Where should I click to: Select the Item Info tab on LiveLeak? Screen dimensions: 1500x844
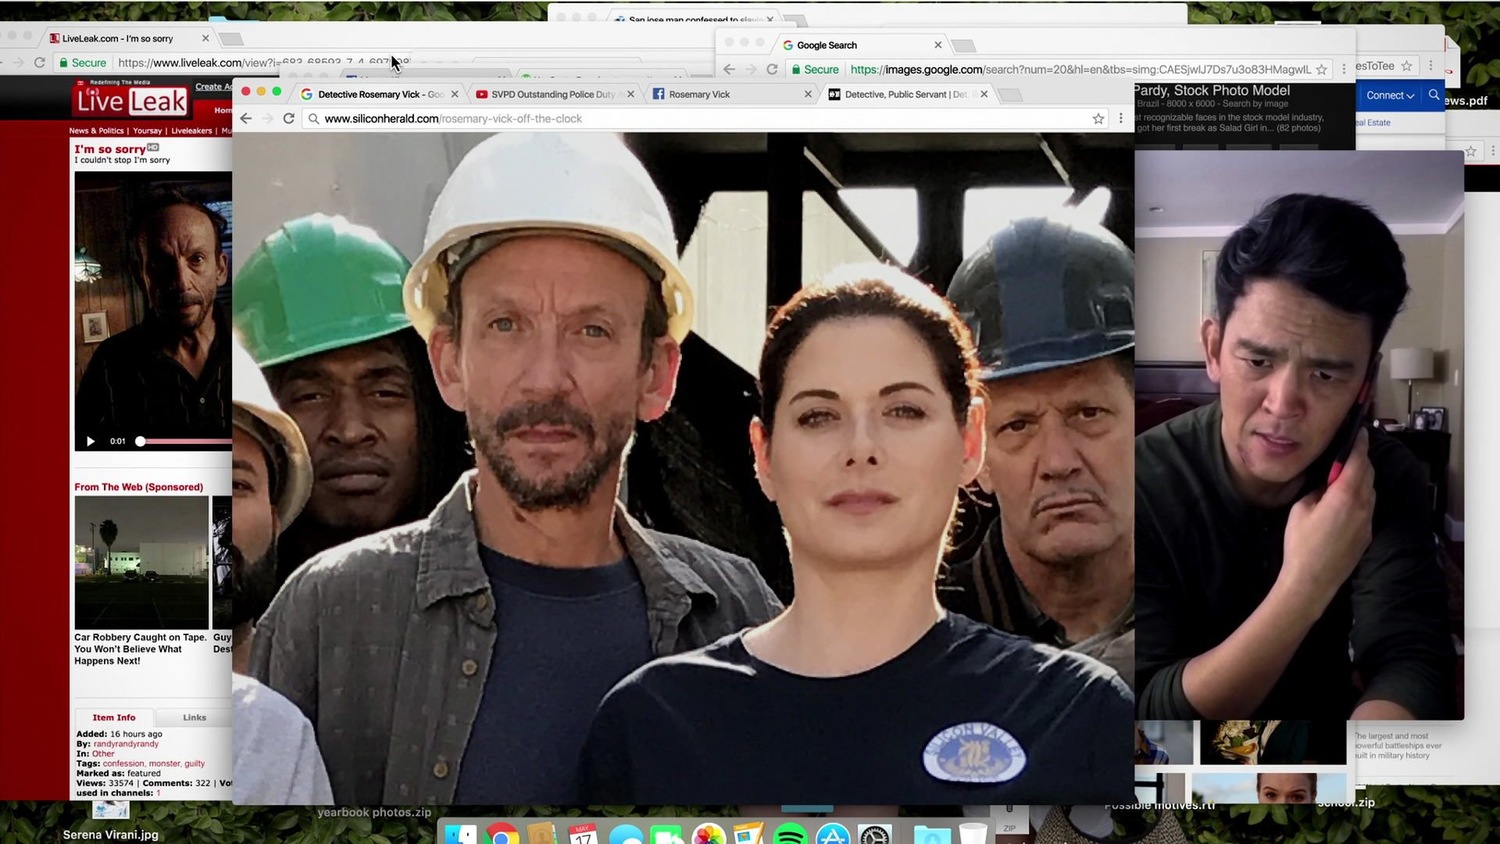tap(114, 717)
